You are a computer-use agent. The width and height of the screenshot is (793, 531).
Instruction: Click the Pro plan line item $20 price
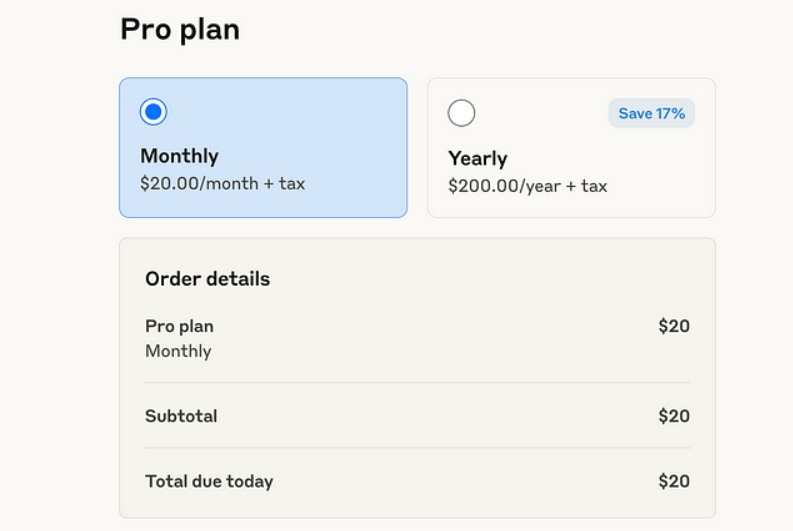(673, 326)
